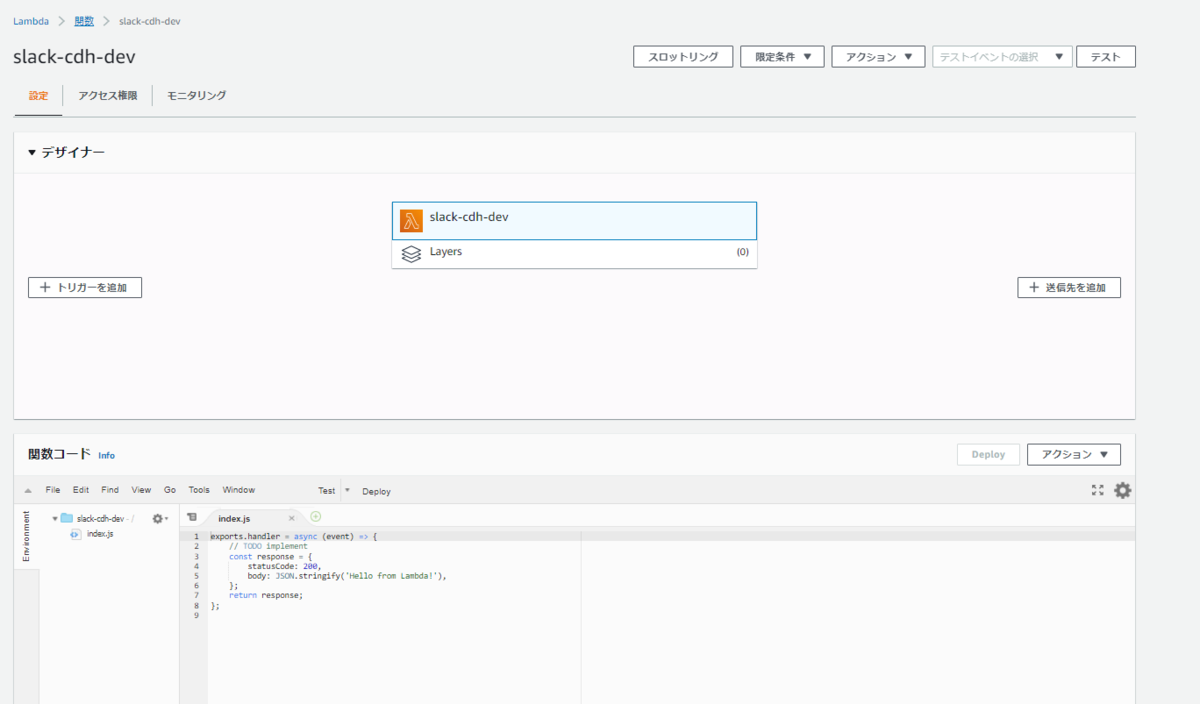1200x704 pixels.
Task: Open the 関数コード アクション dropdown
Action: [x=1074, y=454]
